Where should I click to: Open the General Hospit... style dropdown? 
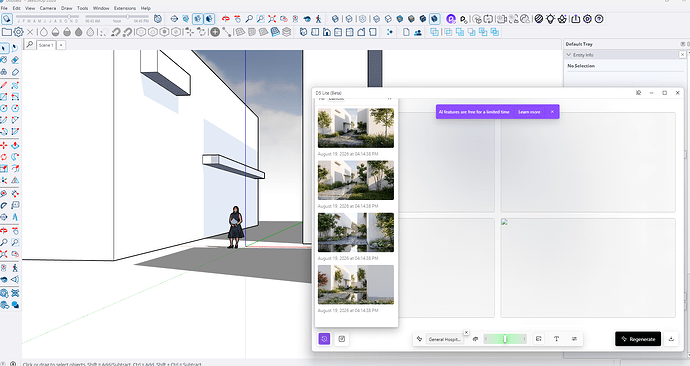click(444, 339)
